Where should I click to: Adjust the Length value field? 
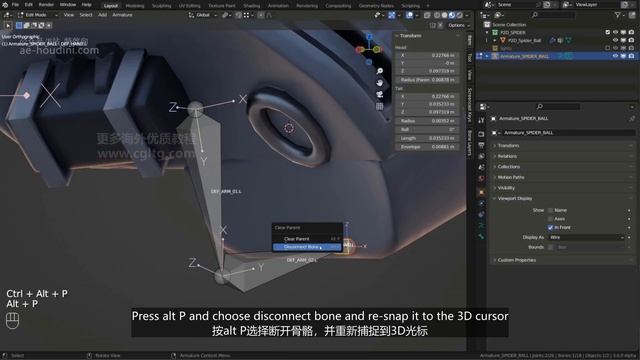click(x=426, y=138)
